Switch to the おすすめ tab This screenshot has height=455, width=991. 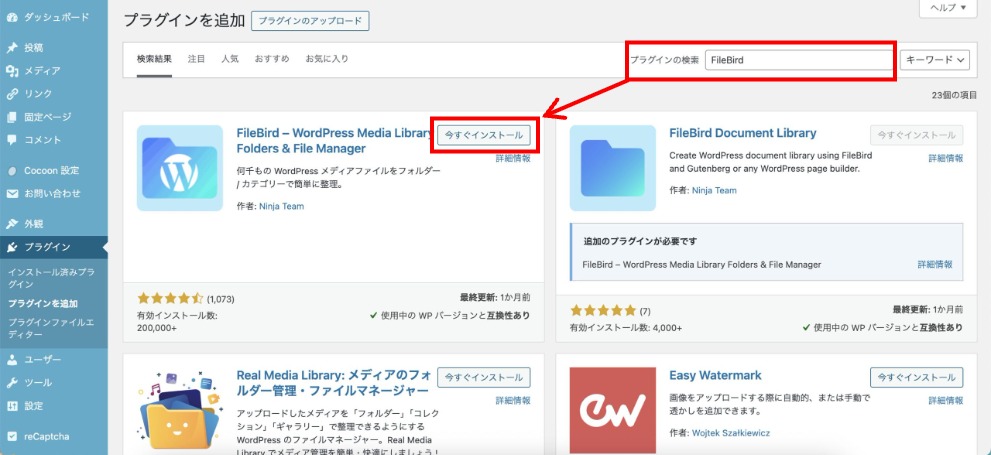click(272, 59)
